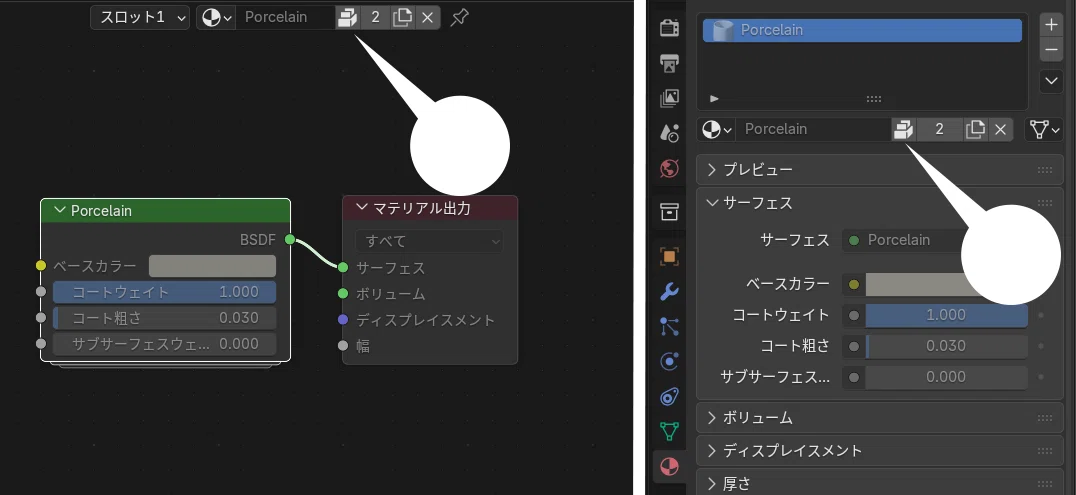Expand slot list filter triangle
Image resolution: width=1076 pixels, height=495 pixels.
point(714,99)
